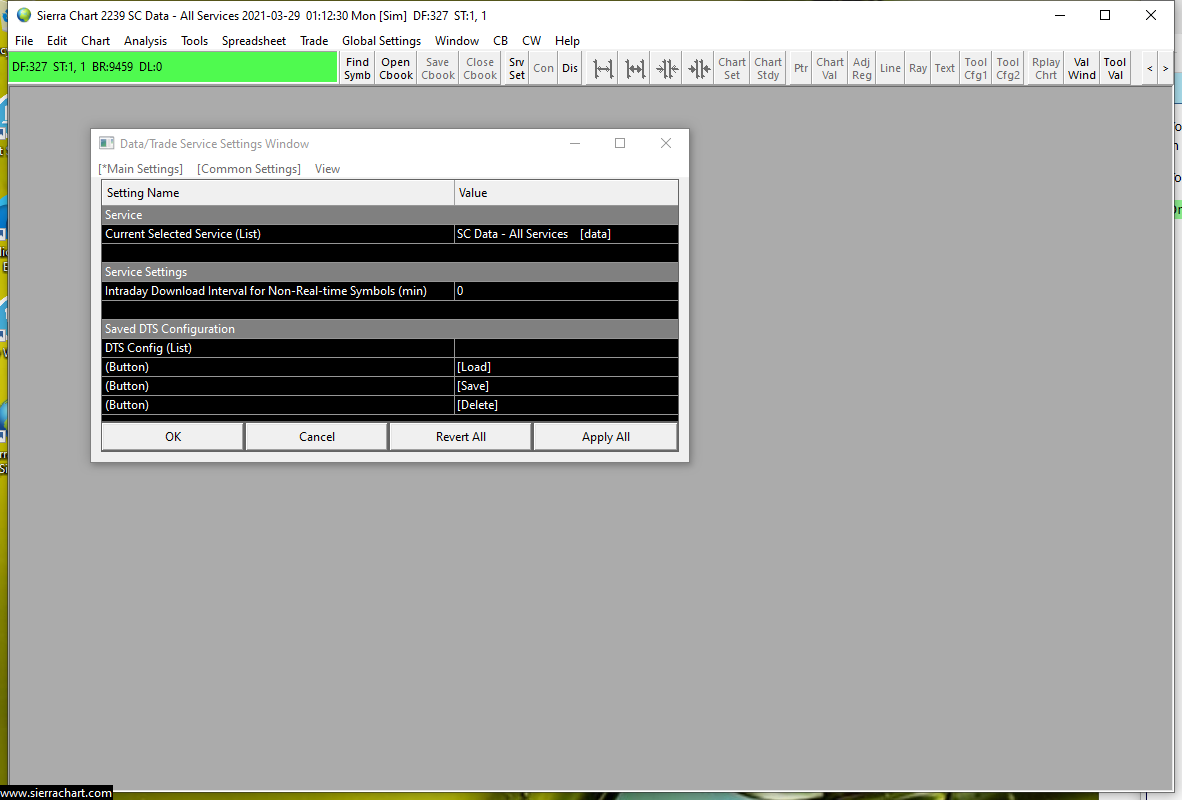The height and width of the screenshot is (800, 1182).
Task: Click the www.sierrachart.com label
Action: tap(56, 792)
